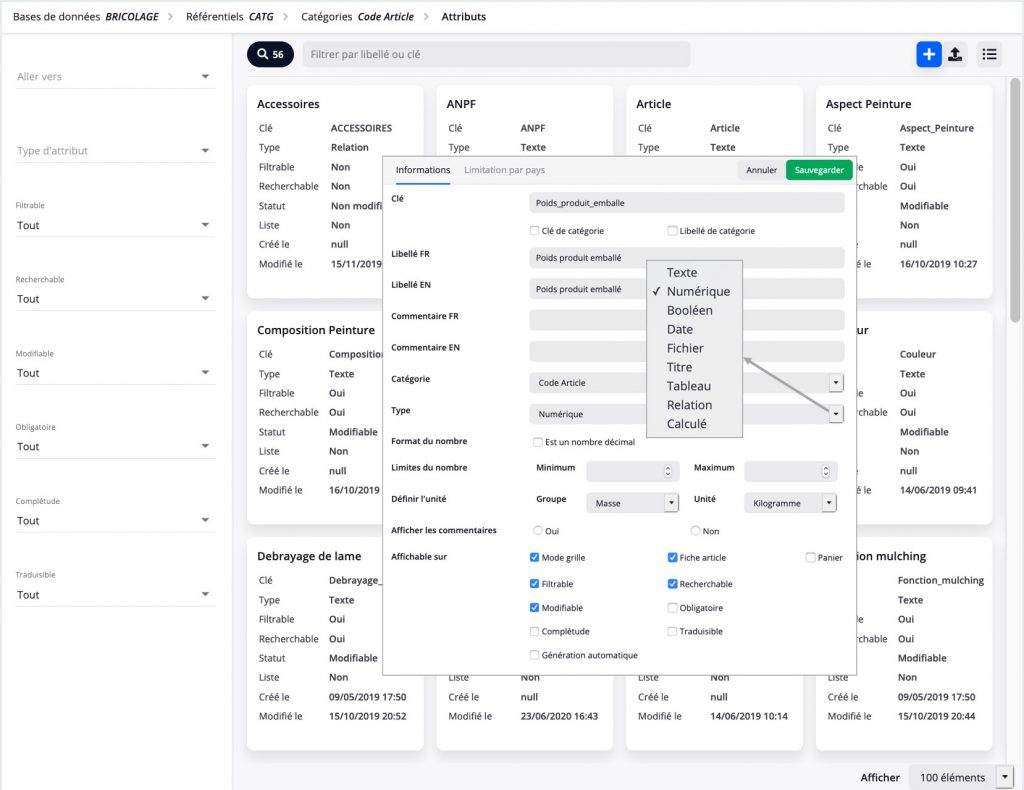Click the vertical scrollbar of attribute list

[x=1014, y=200]
